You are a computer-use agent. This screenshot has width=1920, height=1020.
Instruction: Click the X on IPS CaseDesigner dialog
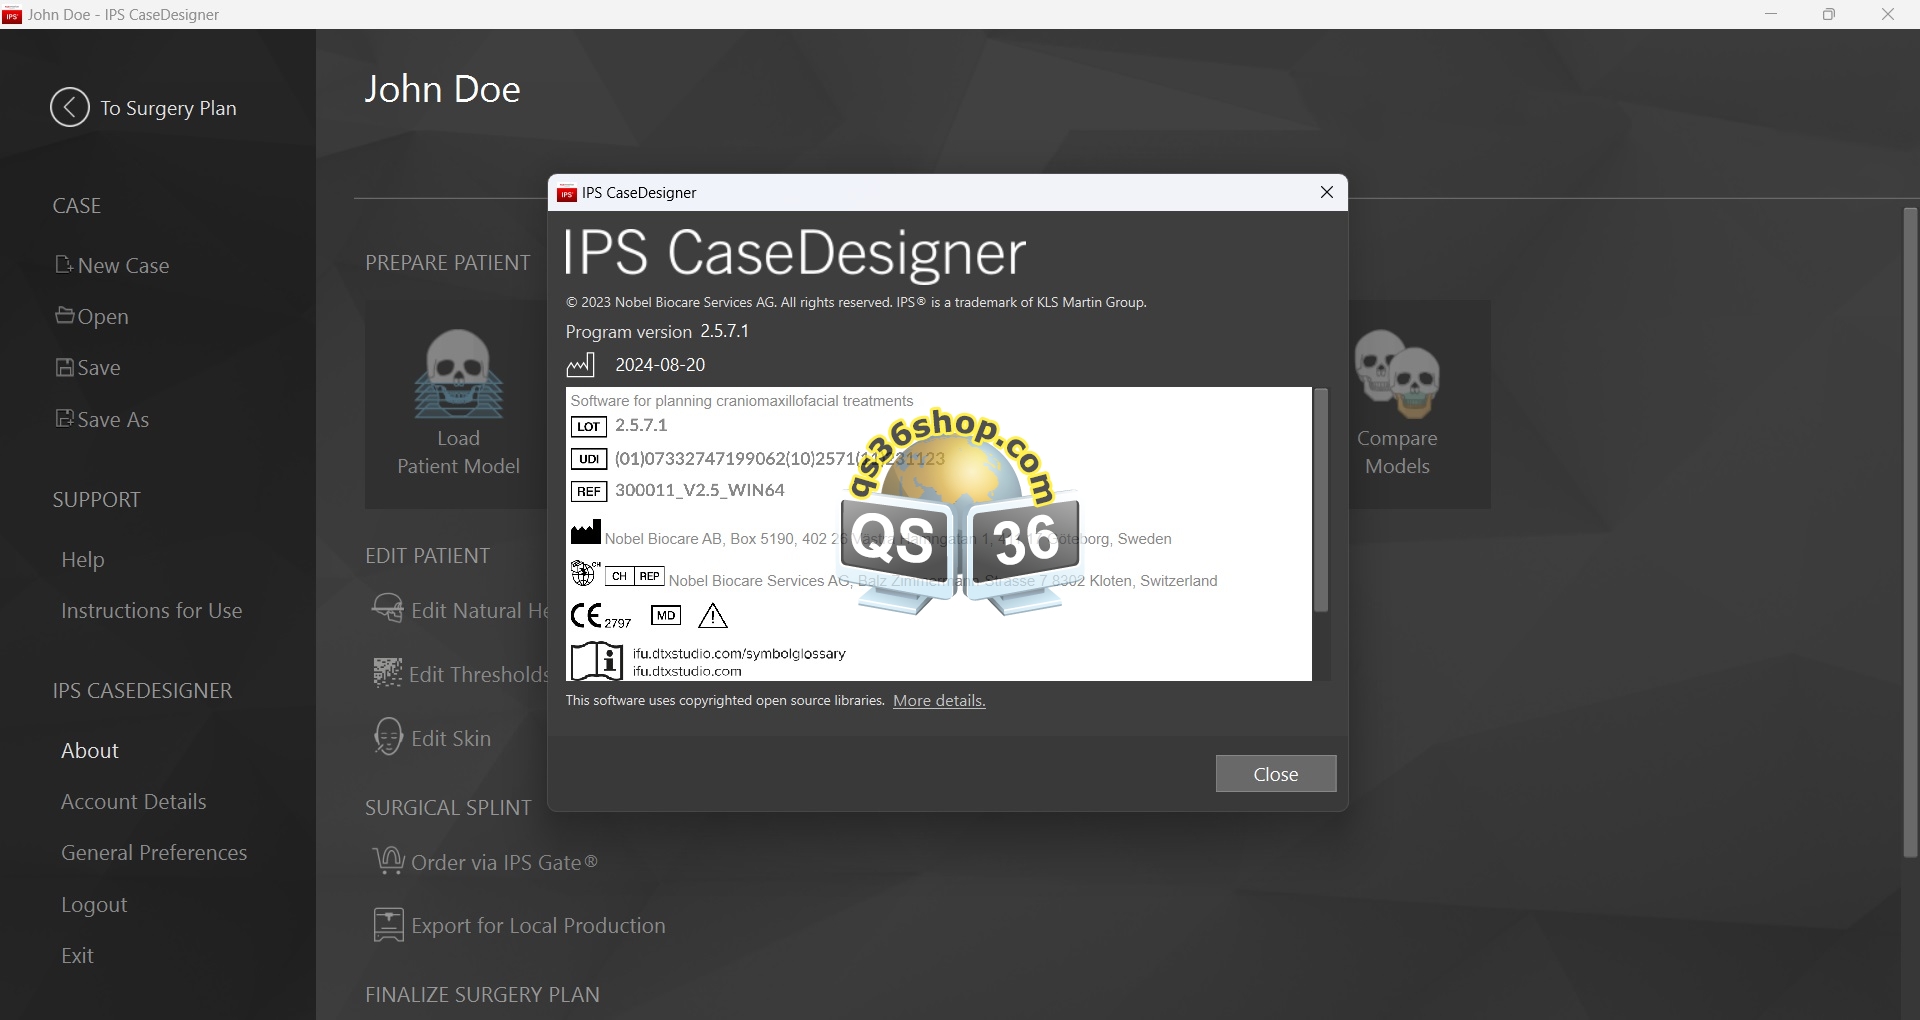coord(1327,192)
